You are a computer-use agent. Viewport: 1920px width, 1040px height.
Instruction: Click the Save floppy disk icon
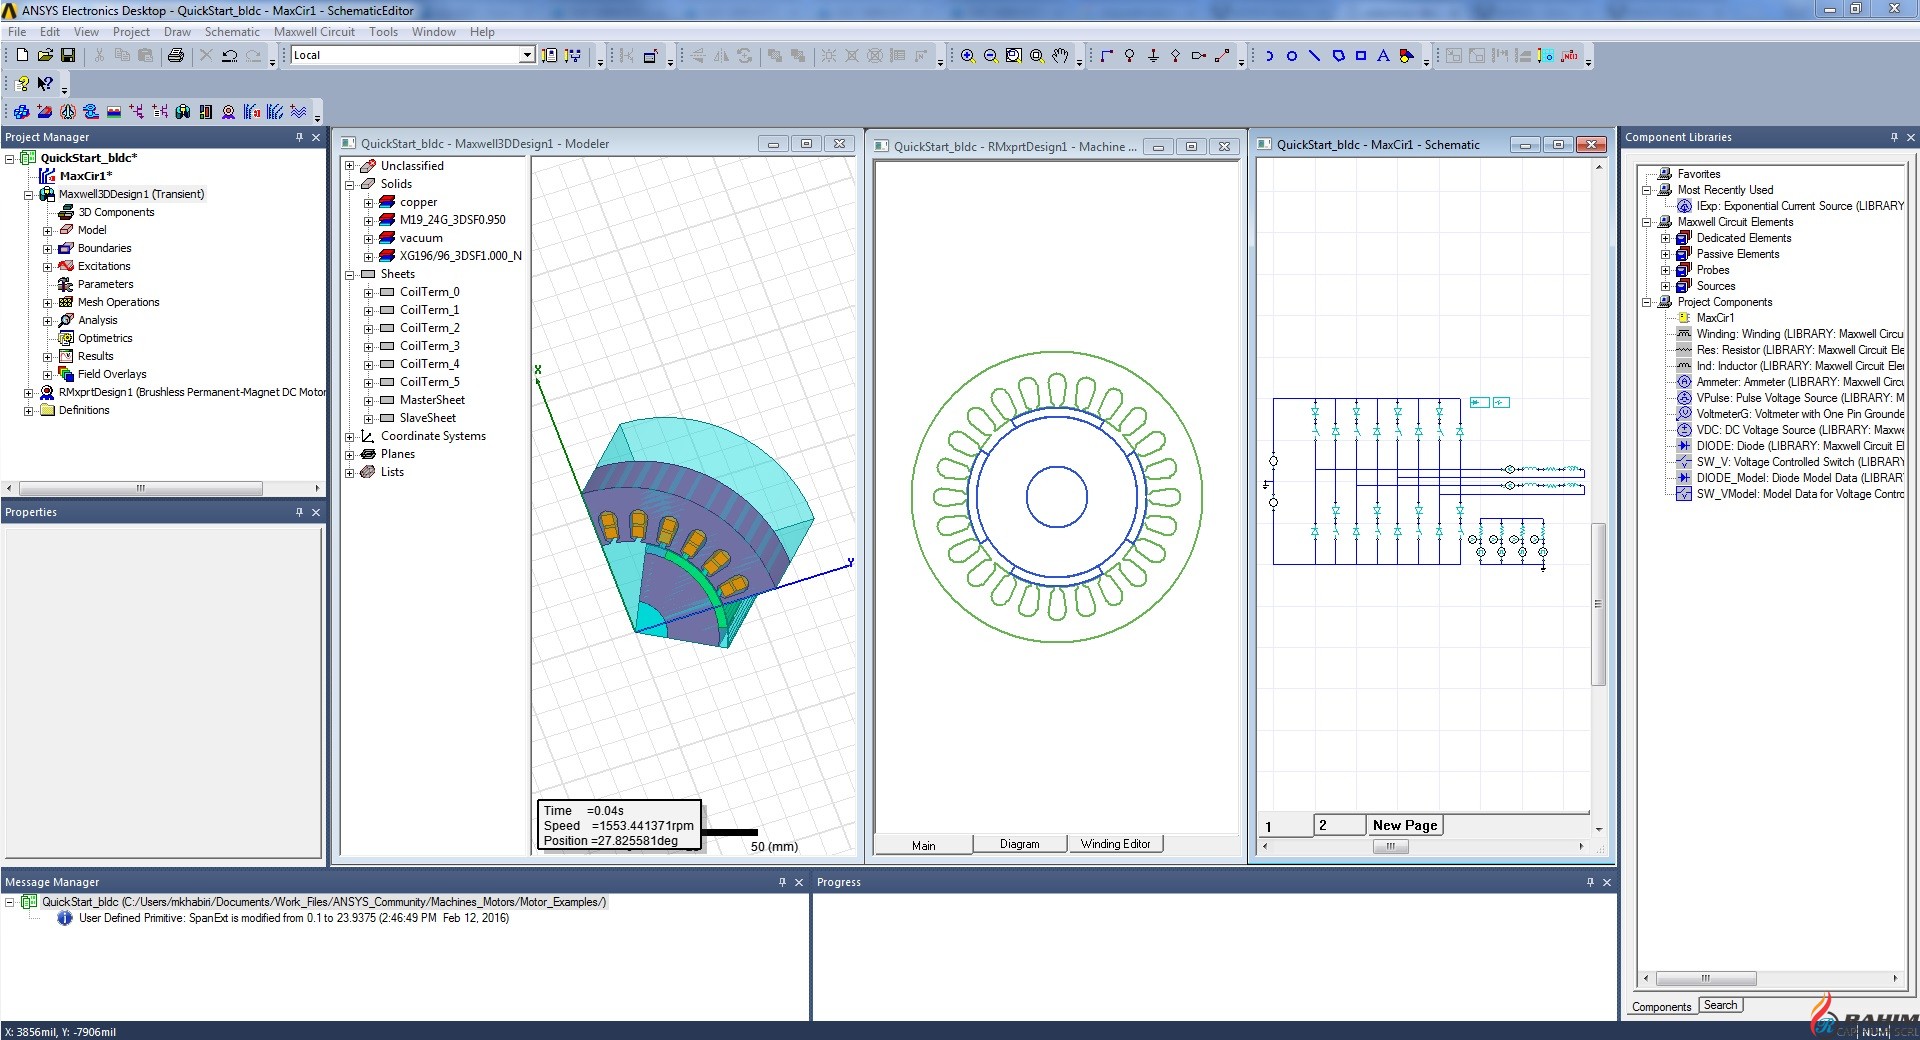(68, 55)
